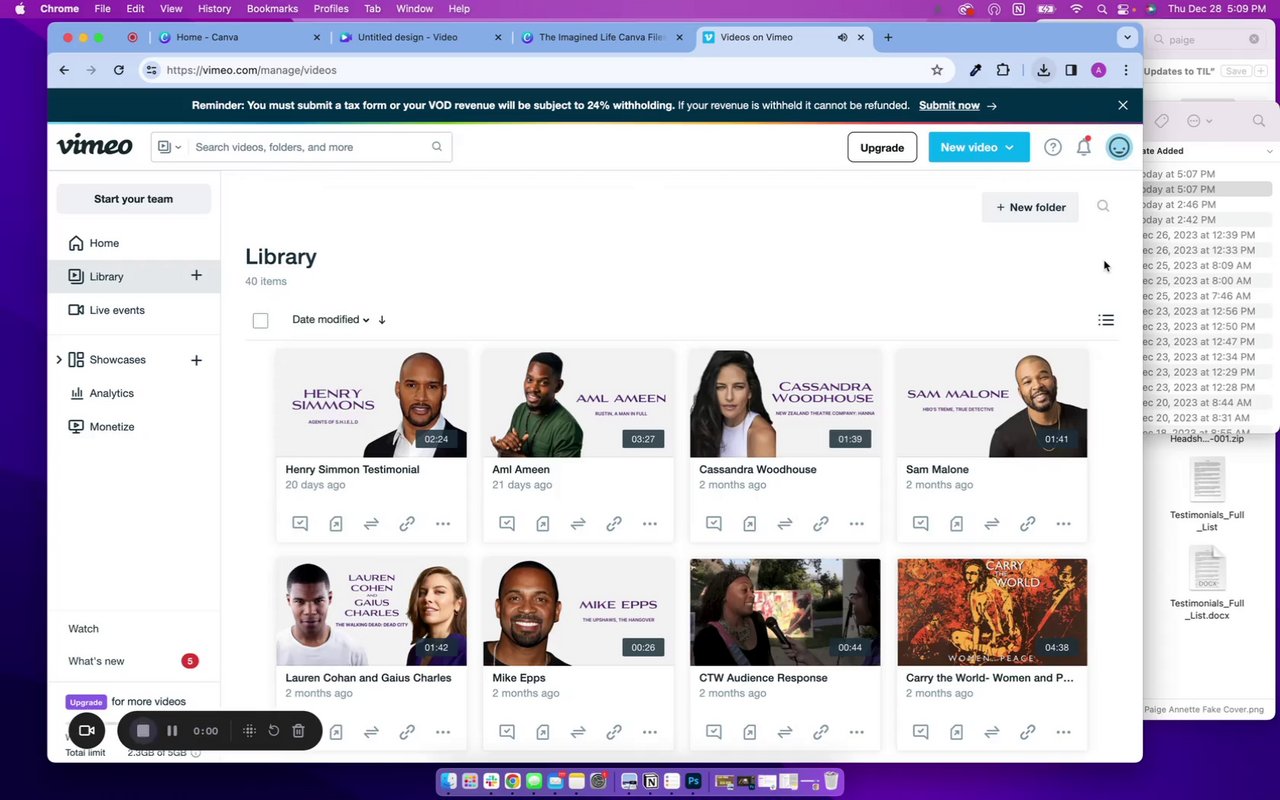
Task: Copy link icon for CTW Audience Response
Action: tap(821, 732)
